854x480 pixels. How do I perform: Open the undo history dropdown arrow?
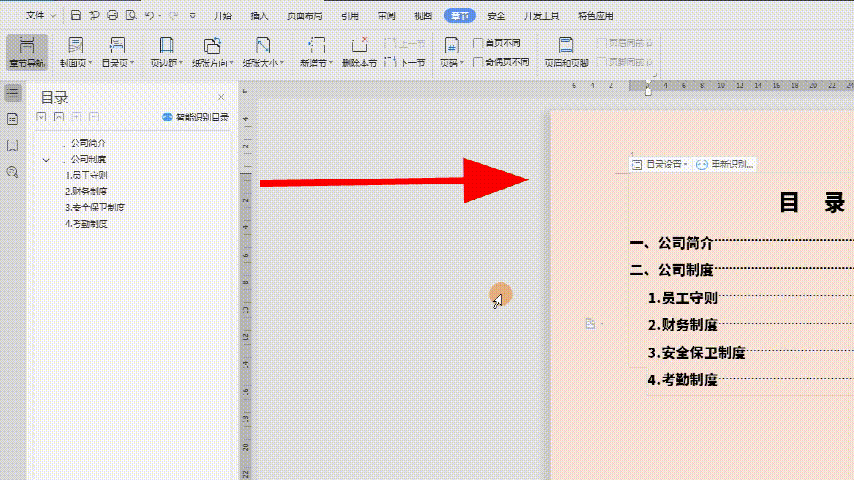(160, 16)
